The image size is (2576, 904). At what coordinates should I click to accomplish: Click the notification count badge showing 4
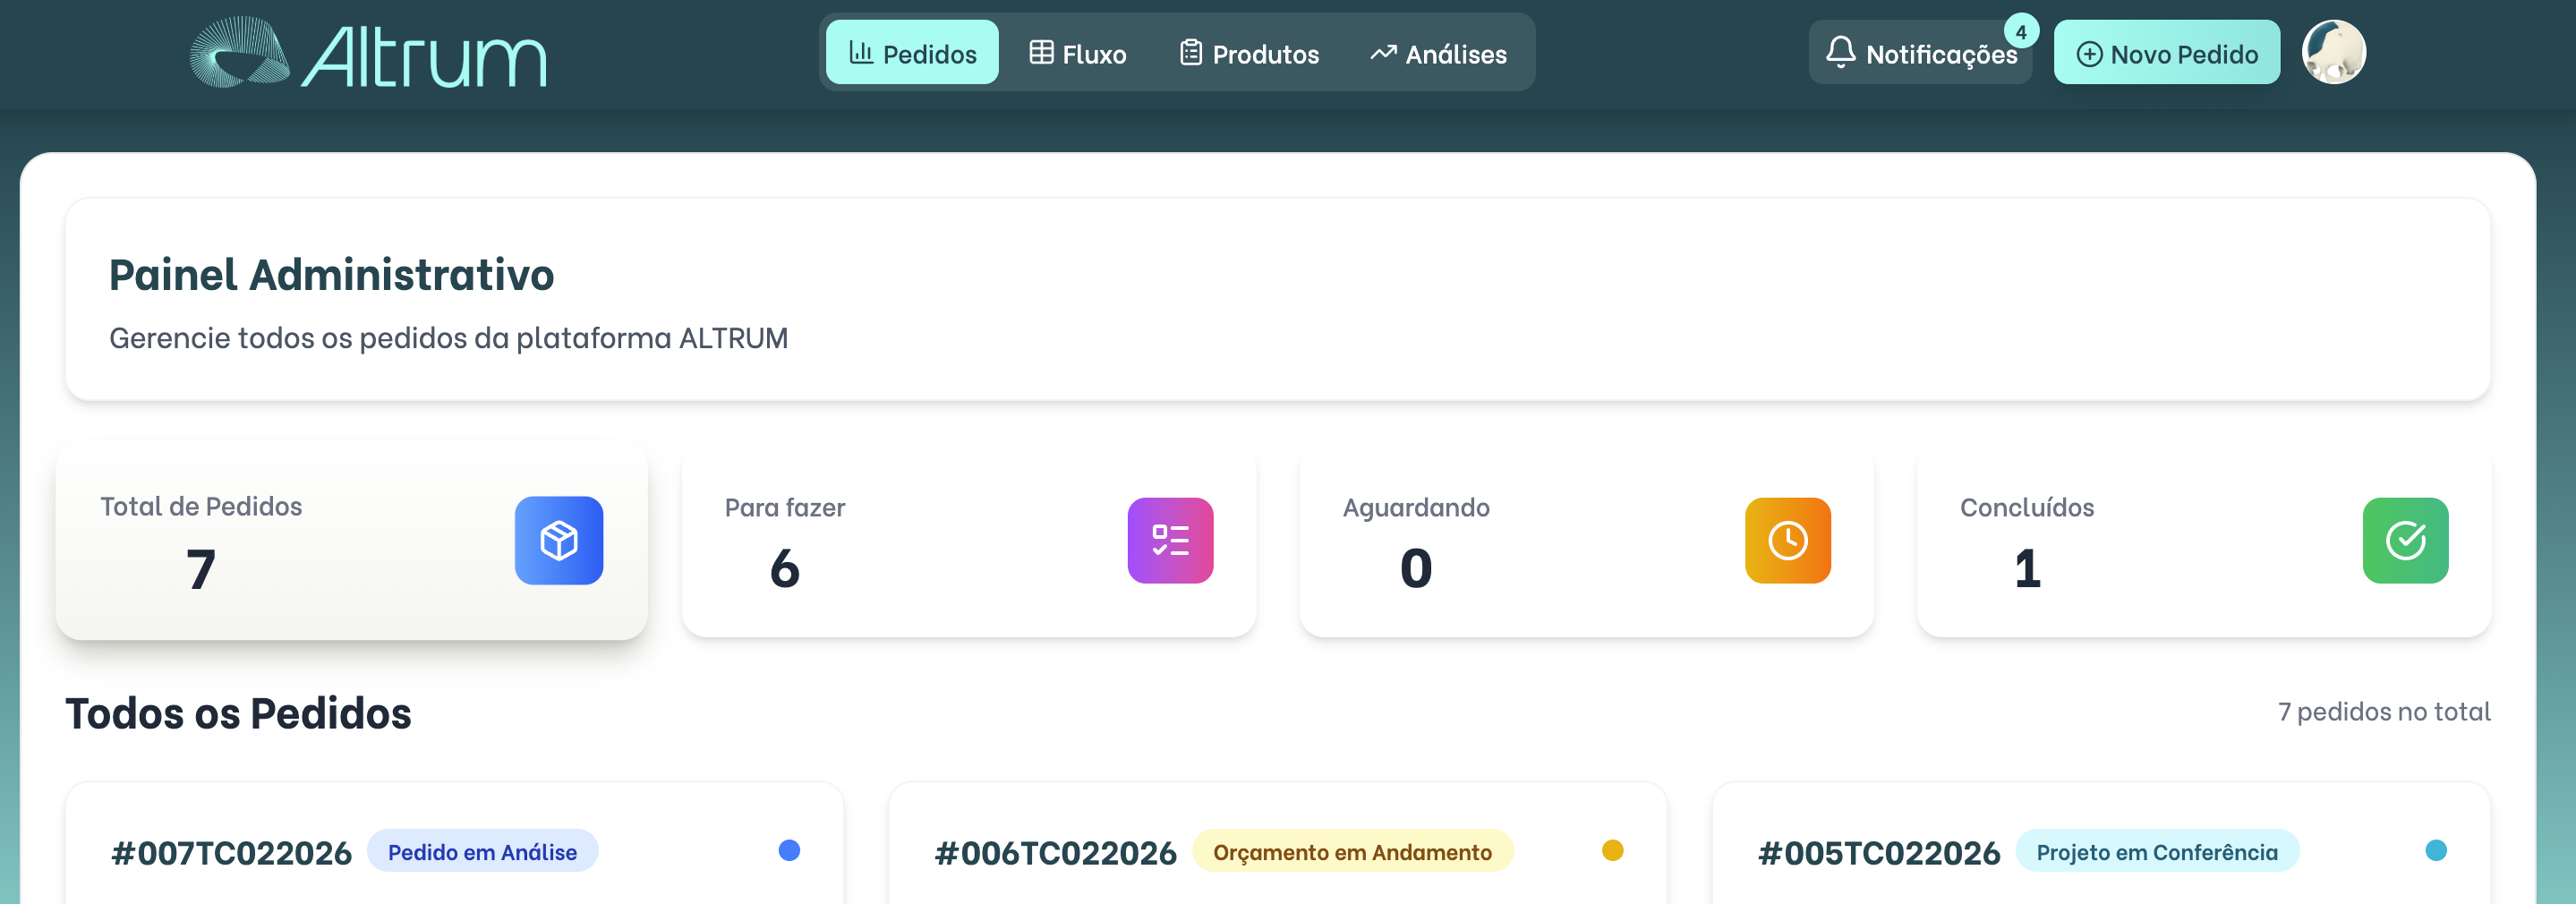pos(2021,32)
